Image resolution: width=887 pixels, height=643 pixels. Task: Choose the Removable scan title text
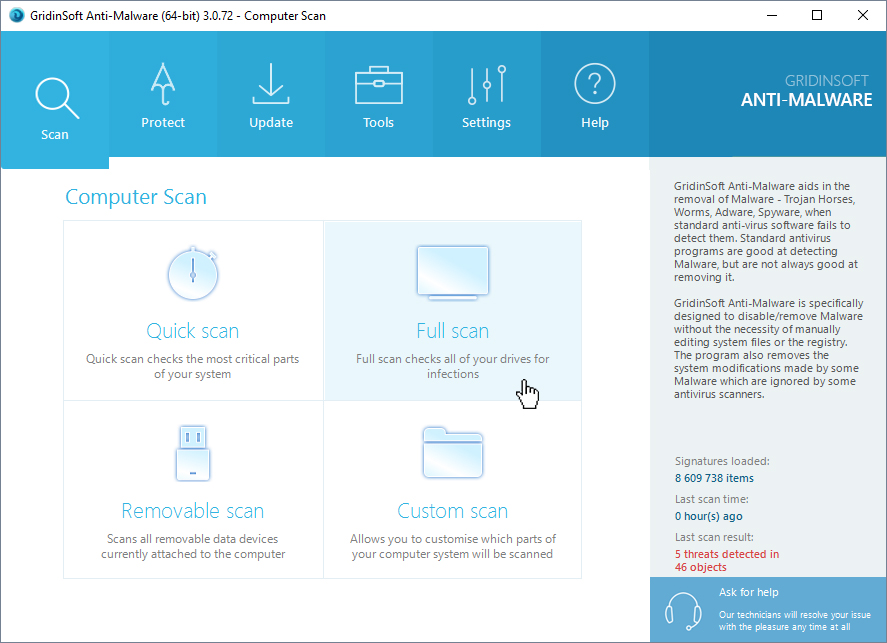tap(193, 511)
